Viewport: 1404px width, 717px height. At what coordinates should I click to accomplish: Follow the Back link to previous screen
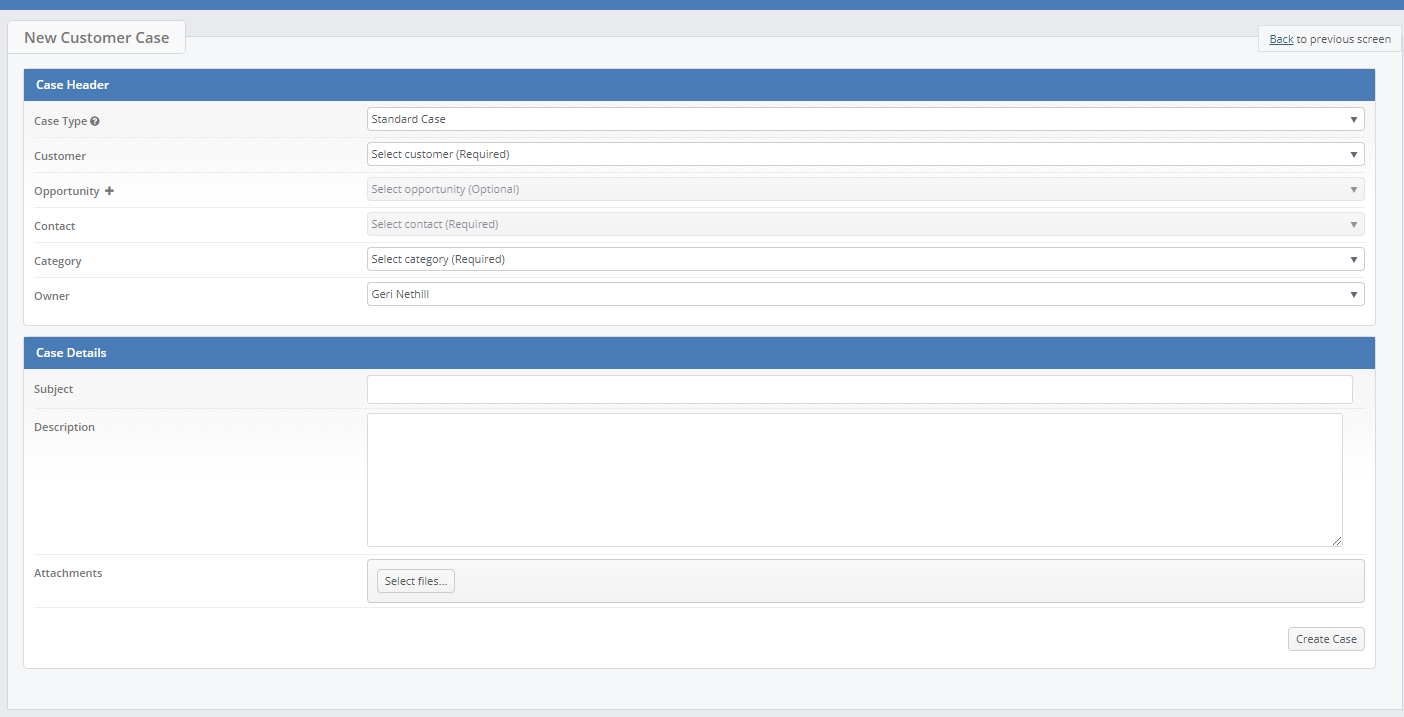pyautogui.click(x=1281, y=39)
